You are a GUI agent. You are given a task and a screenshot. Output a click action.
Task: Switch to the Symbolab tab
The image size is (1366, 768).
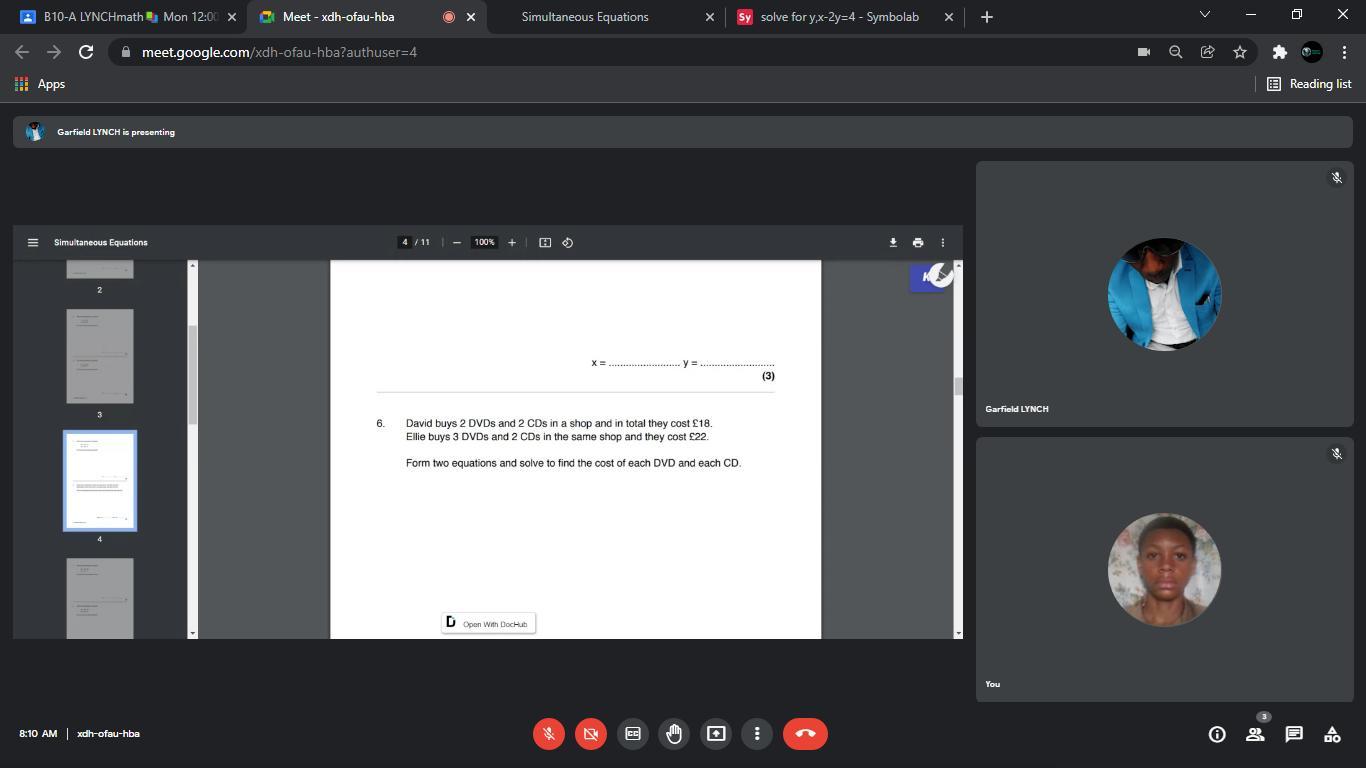click(838, 17)
